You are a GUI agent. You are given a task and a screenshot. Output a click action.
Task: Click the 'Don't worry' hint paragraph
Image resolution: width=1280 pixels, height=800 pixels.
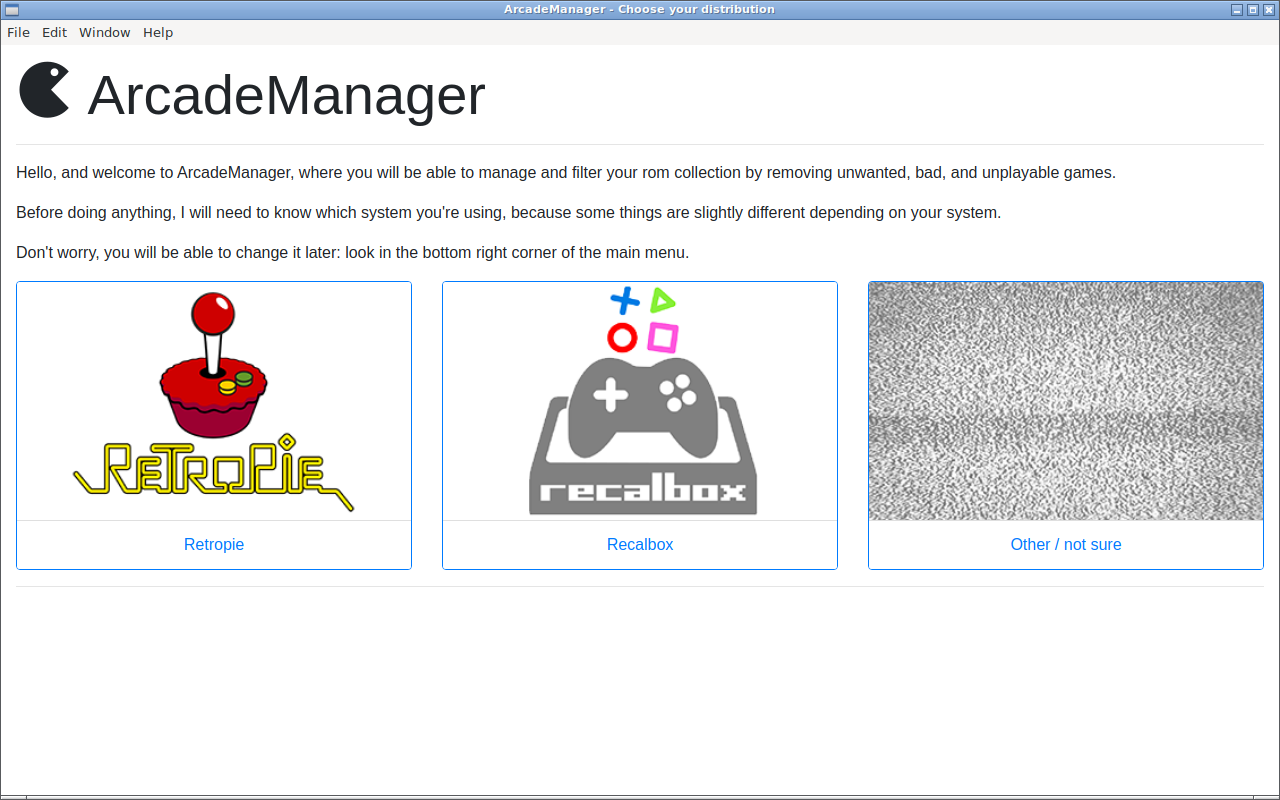coord(353,252)
